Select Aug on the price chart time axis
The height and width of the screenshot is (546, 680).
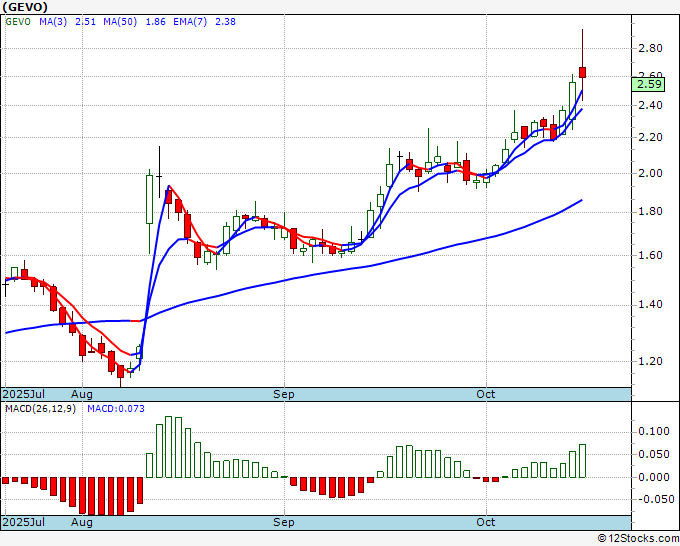[82, 394]
